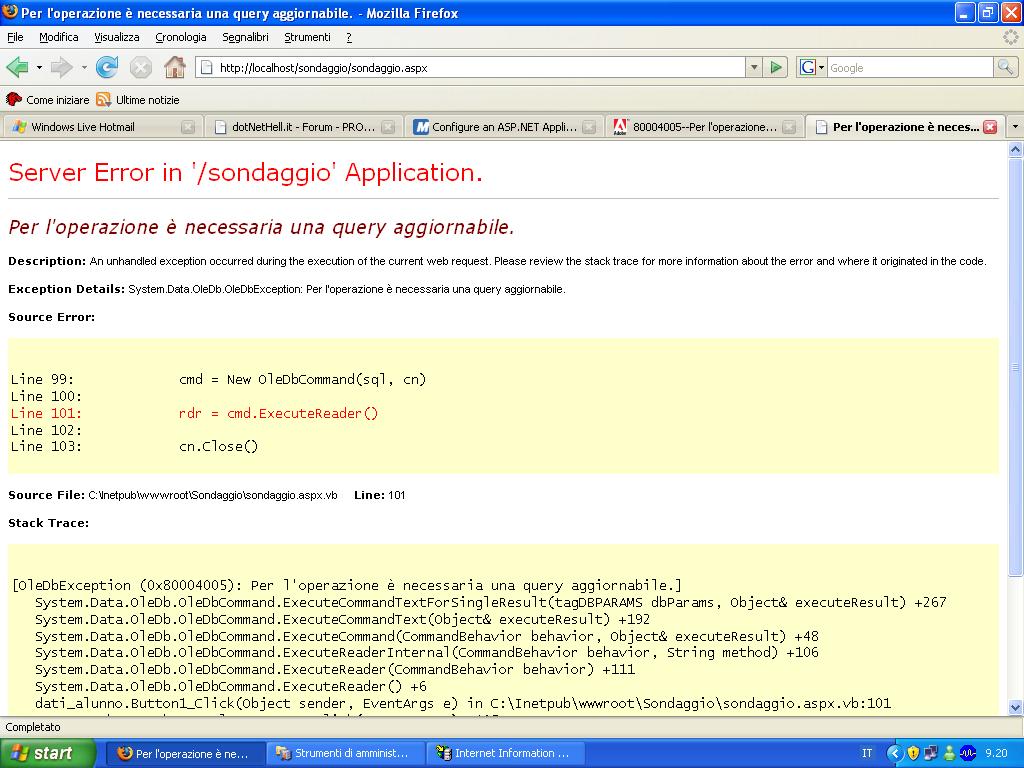Click the Completato status bar text
Screen dimensions: 1024x768
coord(33,727)
